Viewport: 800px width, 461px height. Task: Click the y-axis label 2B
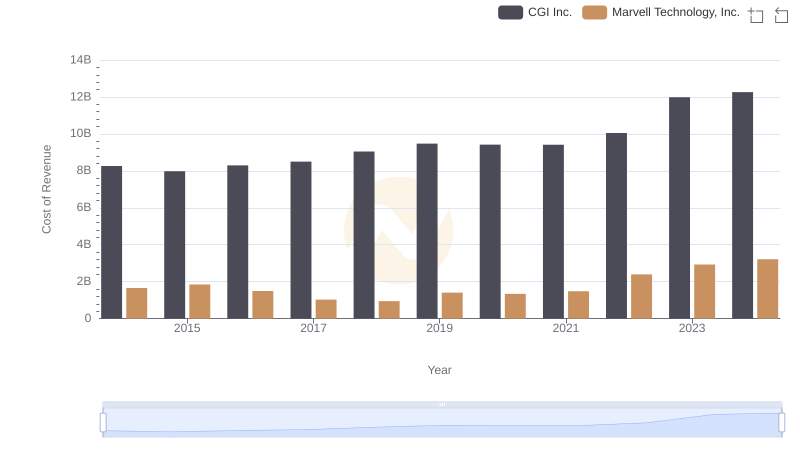coord(84,281)
